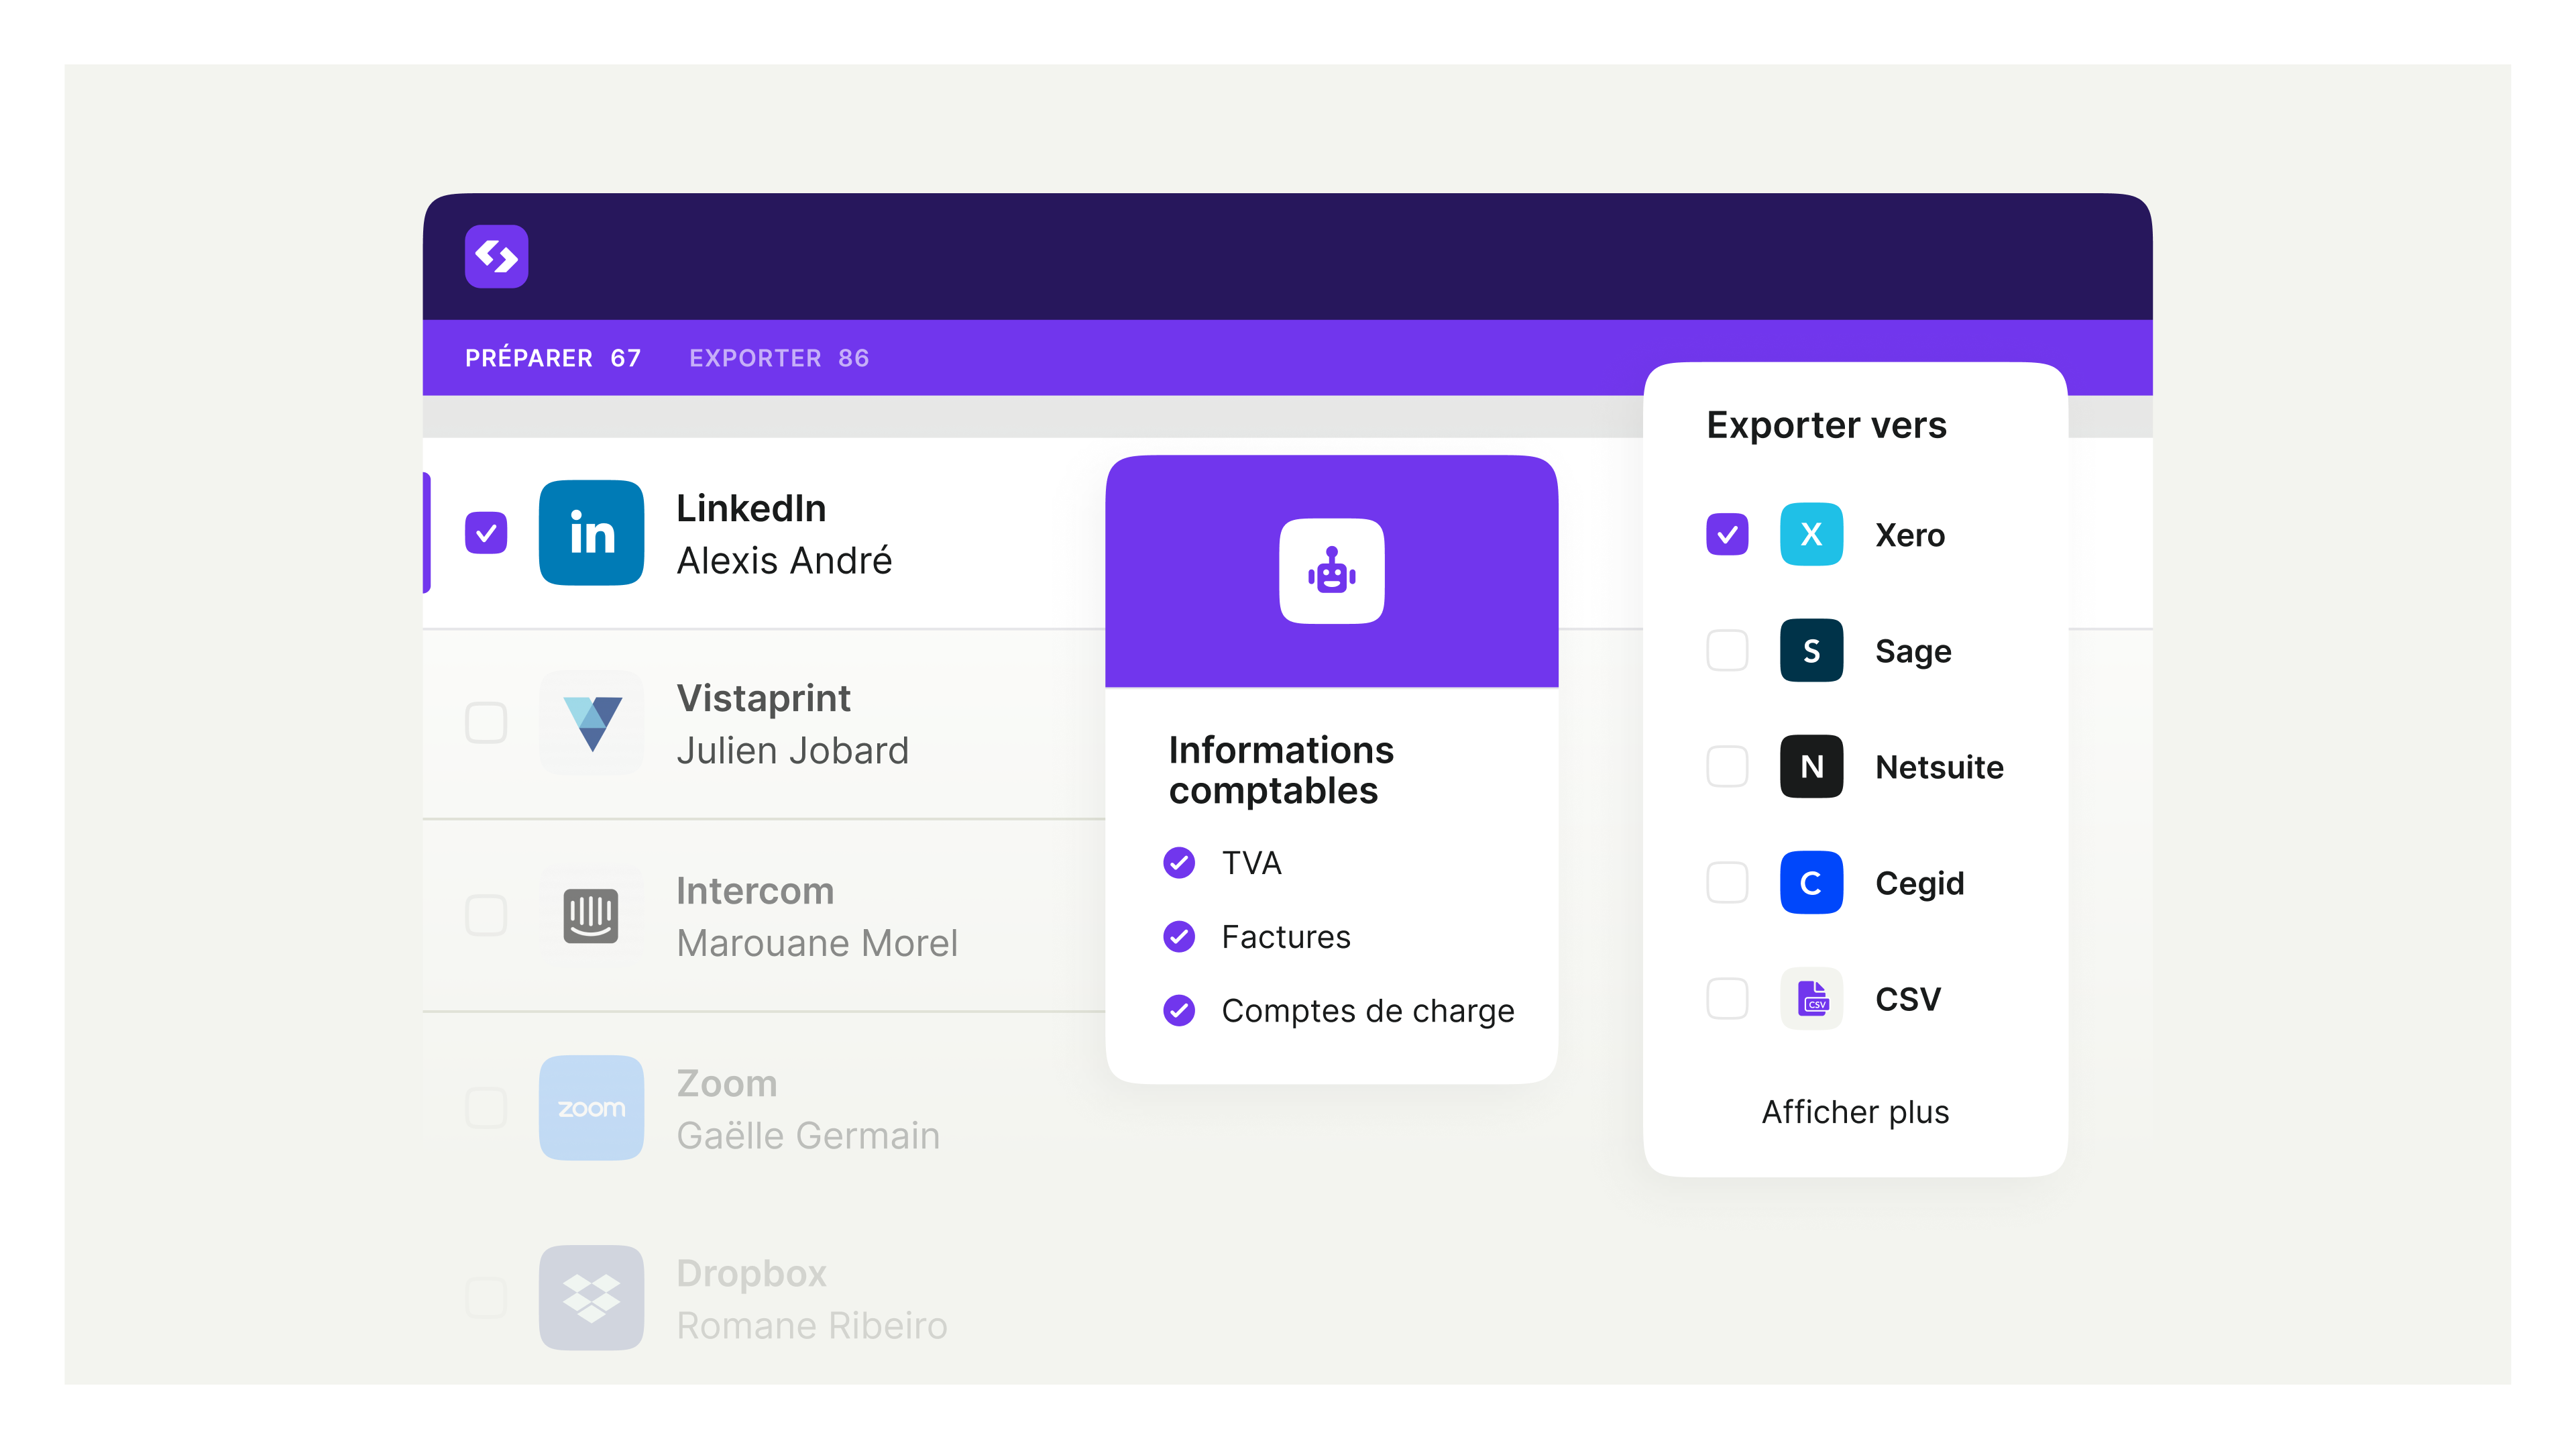Image resolution: width=2576 pixels, height=1449 pixels.
Task: Click the Xero logo icon
Action: [1811, 534]
